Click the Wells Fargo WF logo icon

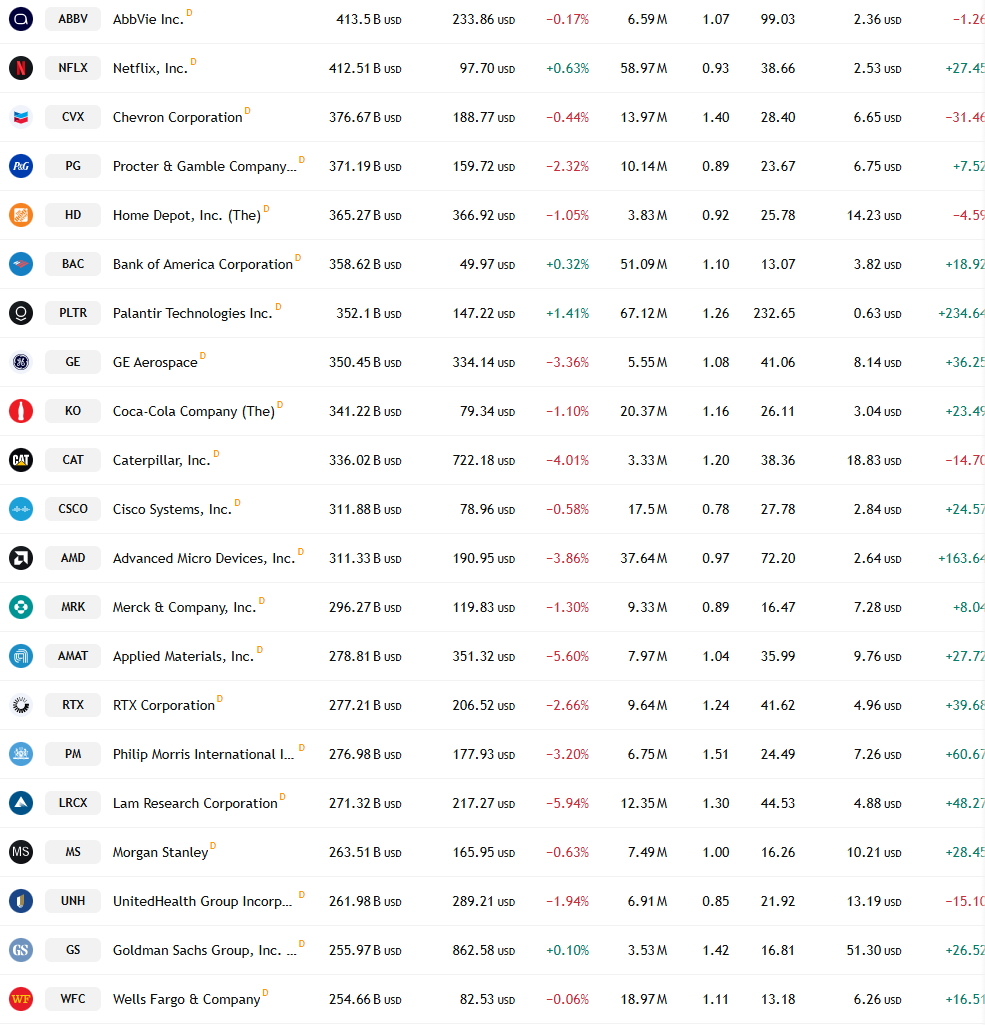(21, 999)
